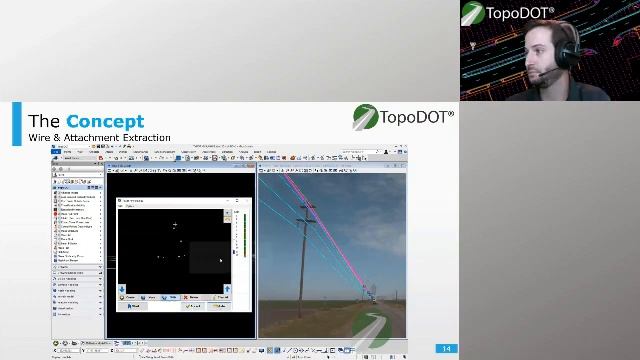640x360 pixels.
Task: Click the green color ramp bar in the dialog
Action: click(x=245, y=235)
